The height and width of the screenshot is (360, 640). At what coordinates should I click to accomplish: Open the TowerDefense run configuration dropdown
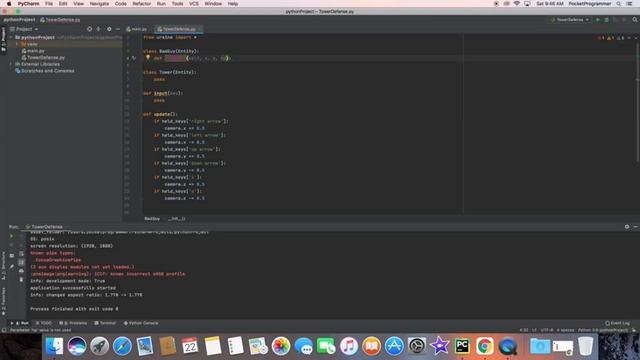click(570, 20)
